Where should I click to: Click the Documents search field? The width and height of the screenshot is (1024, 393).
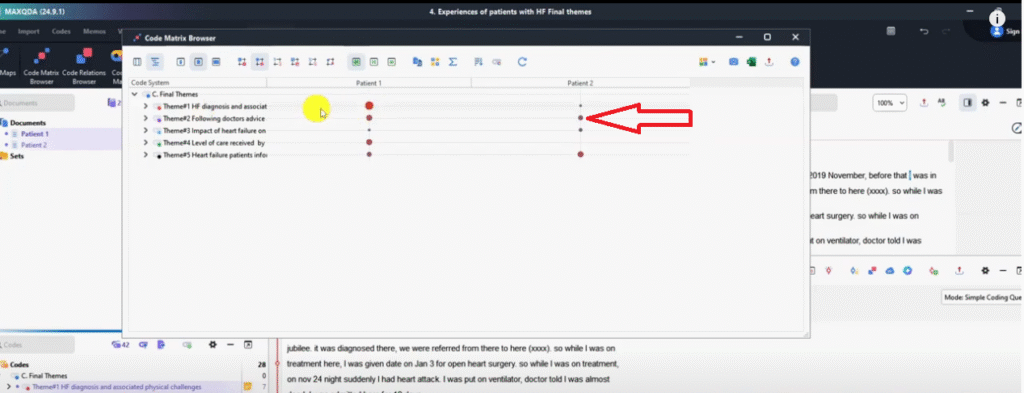(x=37, y=103)
